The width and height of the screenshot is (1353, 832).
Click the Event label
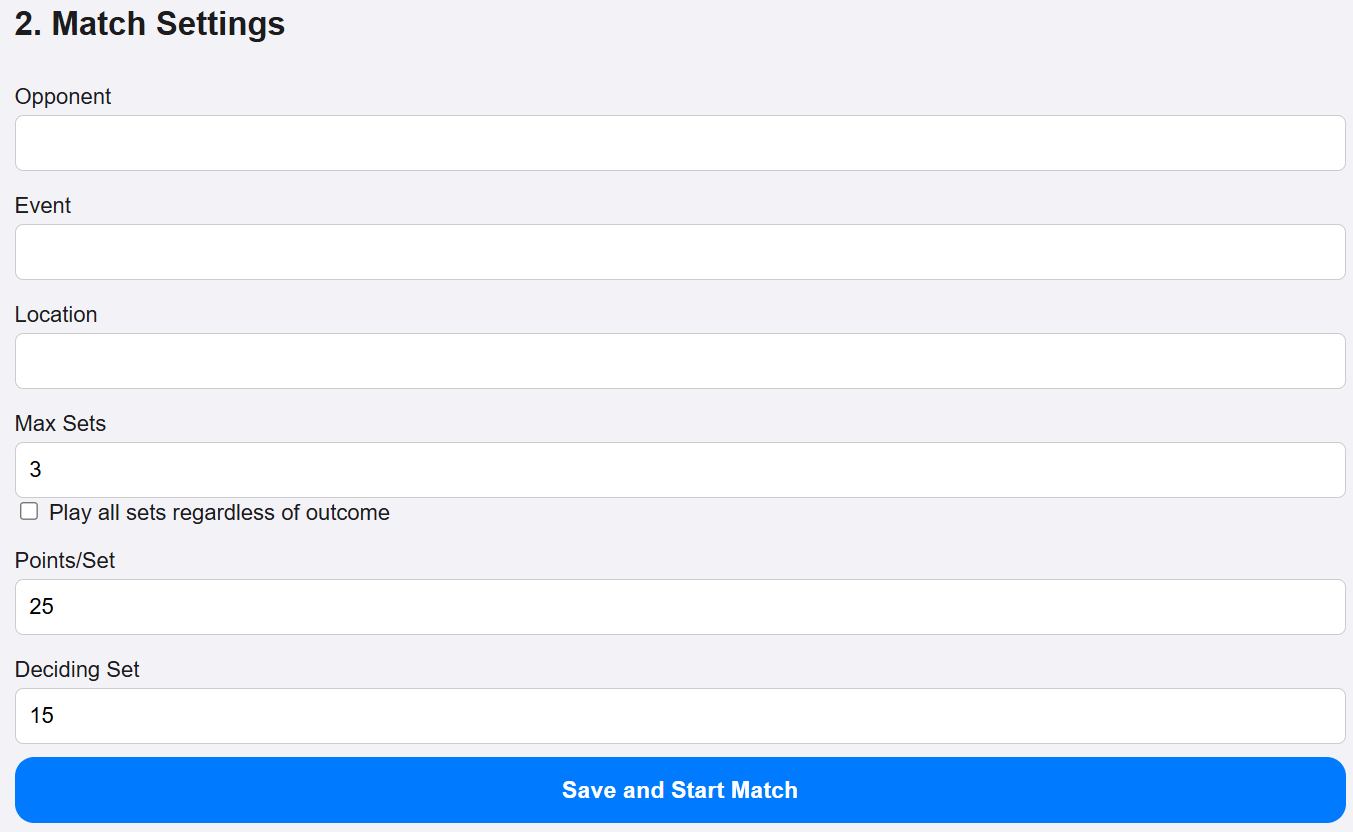click(x=43, y=205)
